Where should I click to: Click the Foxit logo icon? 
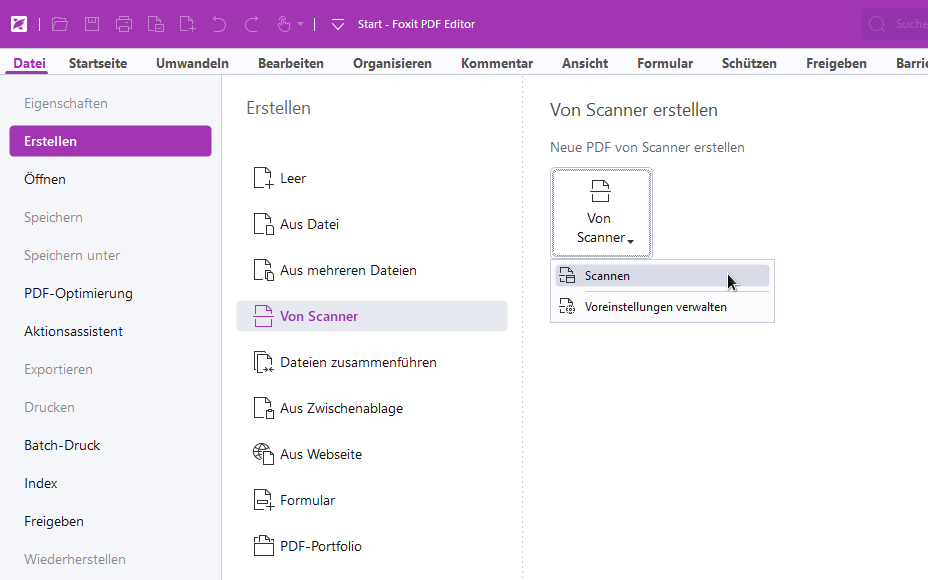pyautogui.click(x=18, y=24)
